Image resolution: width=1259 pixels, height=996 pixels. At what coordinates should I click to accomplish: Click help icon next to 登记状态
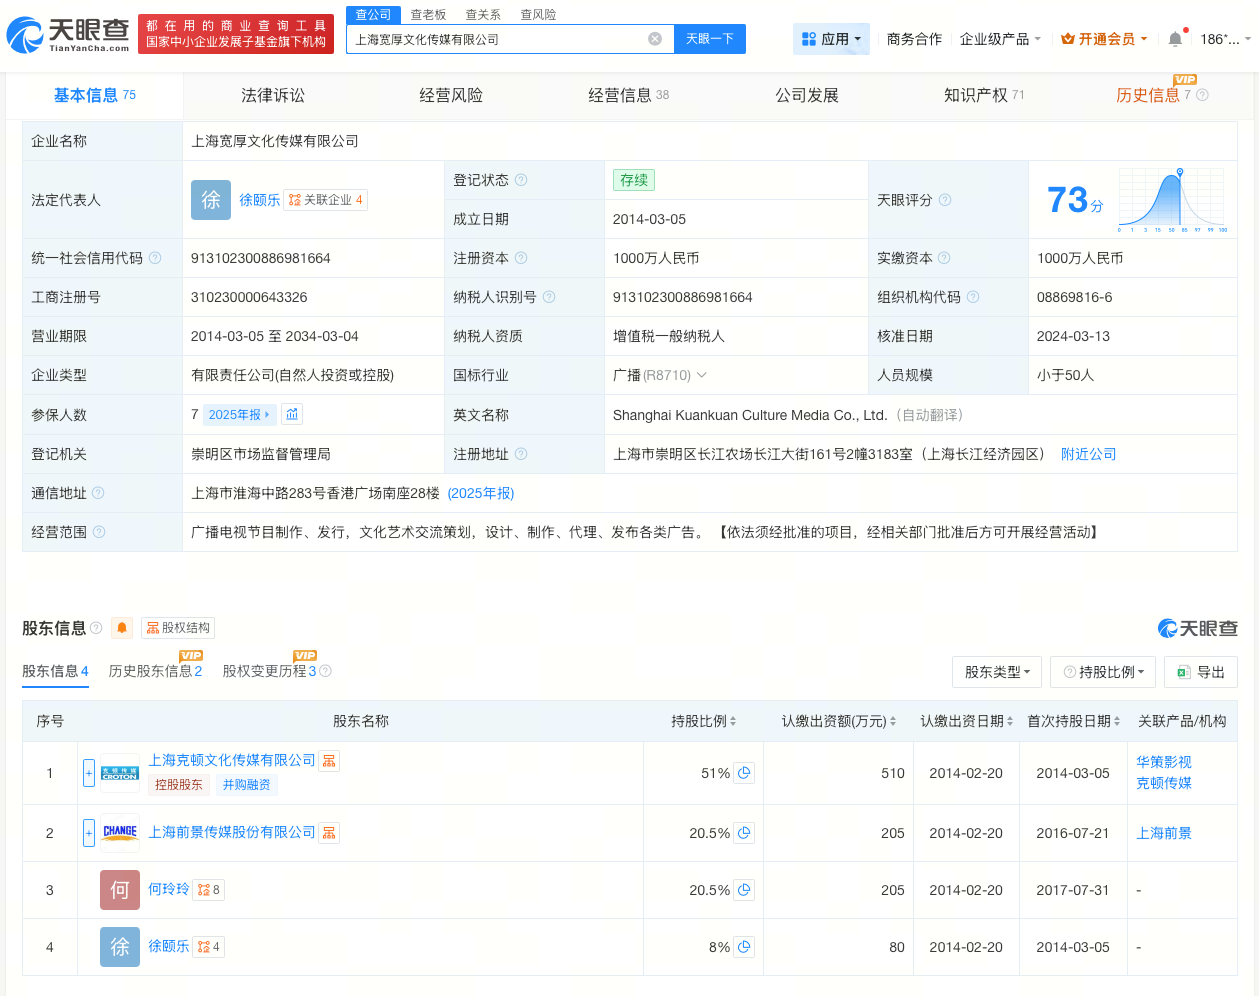pos(521,180)
